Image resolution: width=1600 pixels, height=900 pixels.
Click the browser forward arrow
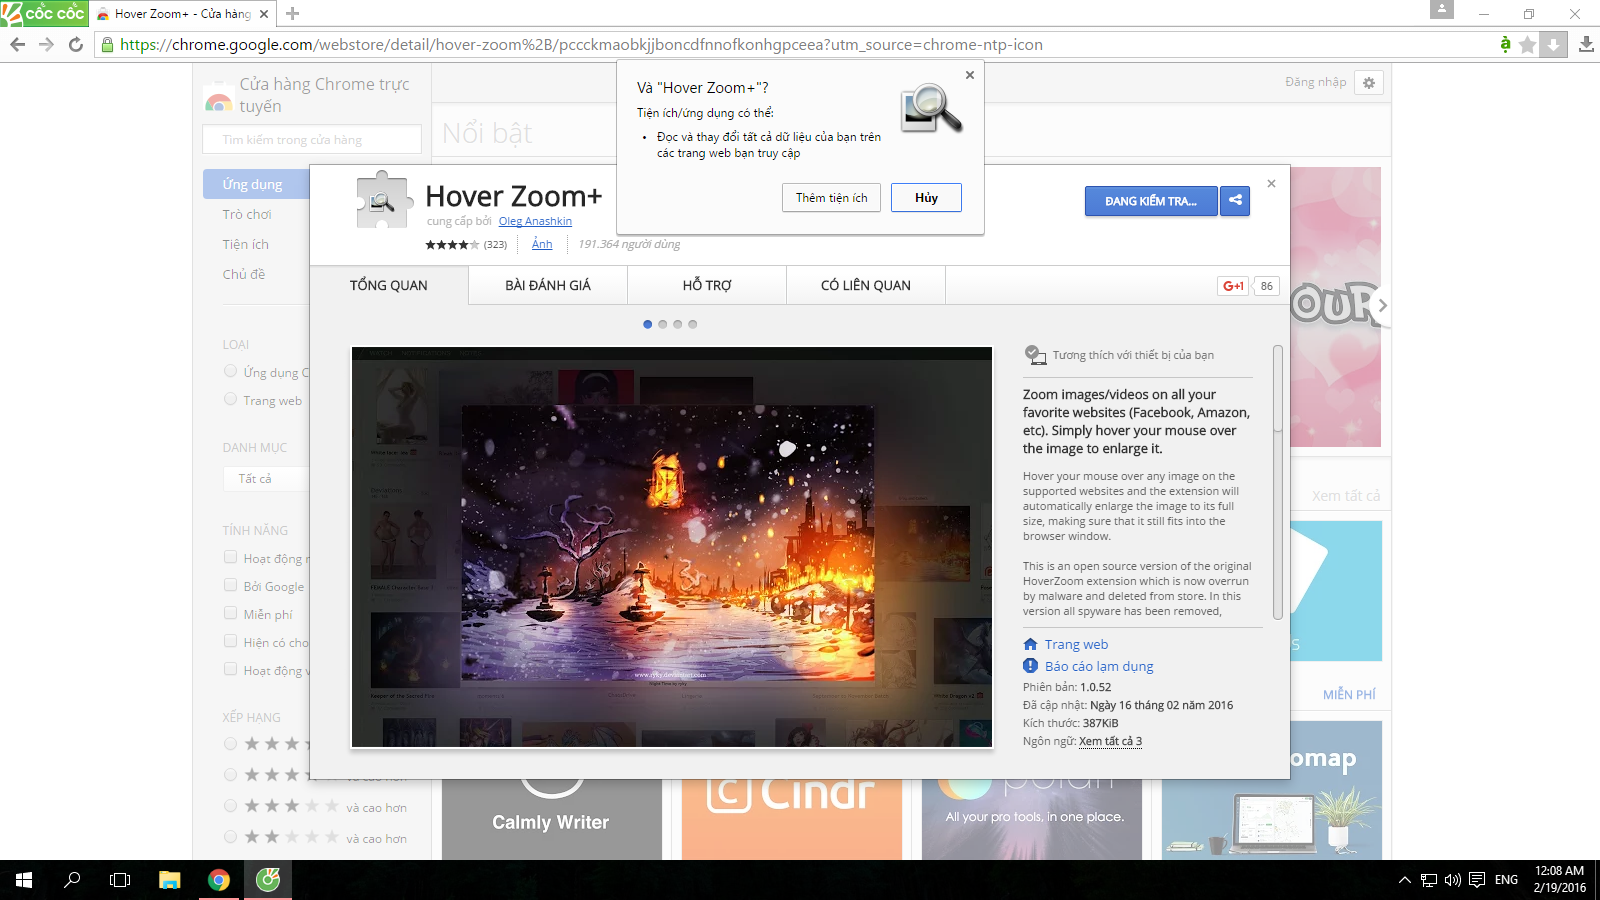(46, 44)
